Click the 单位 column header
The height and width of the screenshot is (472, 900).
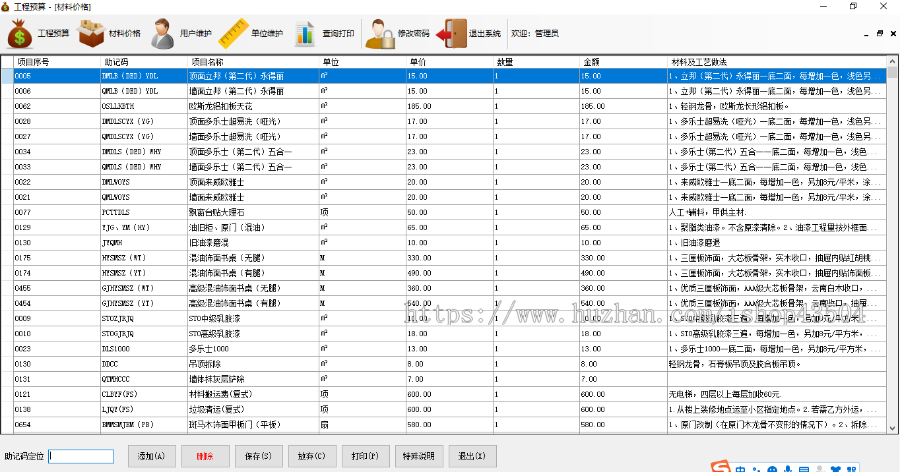(x=363, y=61)
